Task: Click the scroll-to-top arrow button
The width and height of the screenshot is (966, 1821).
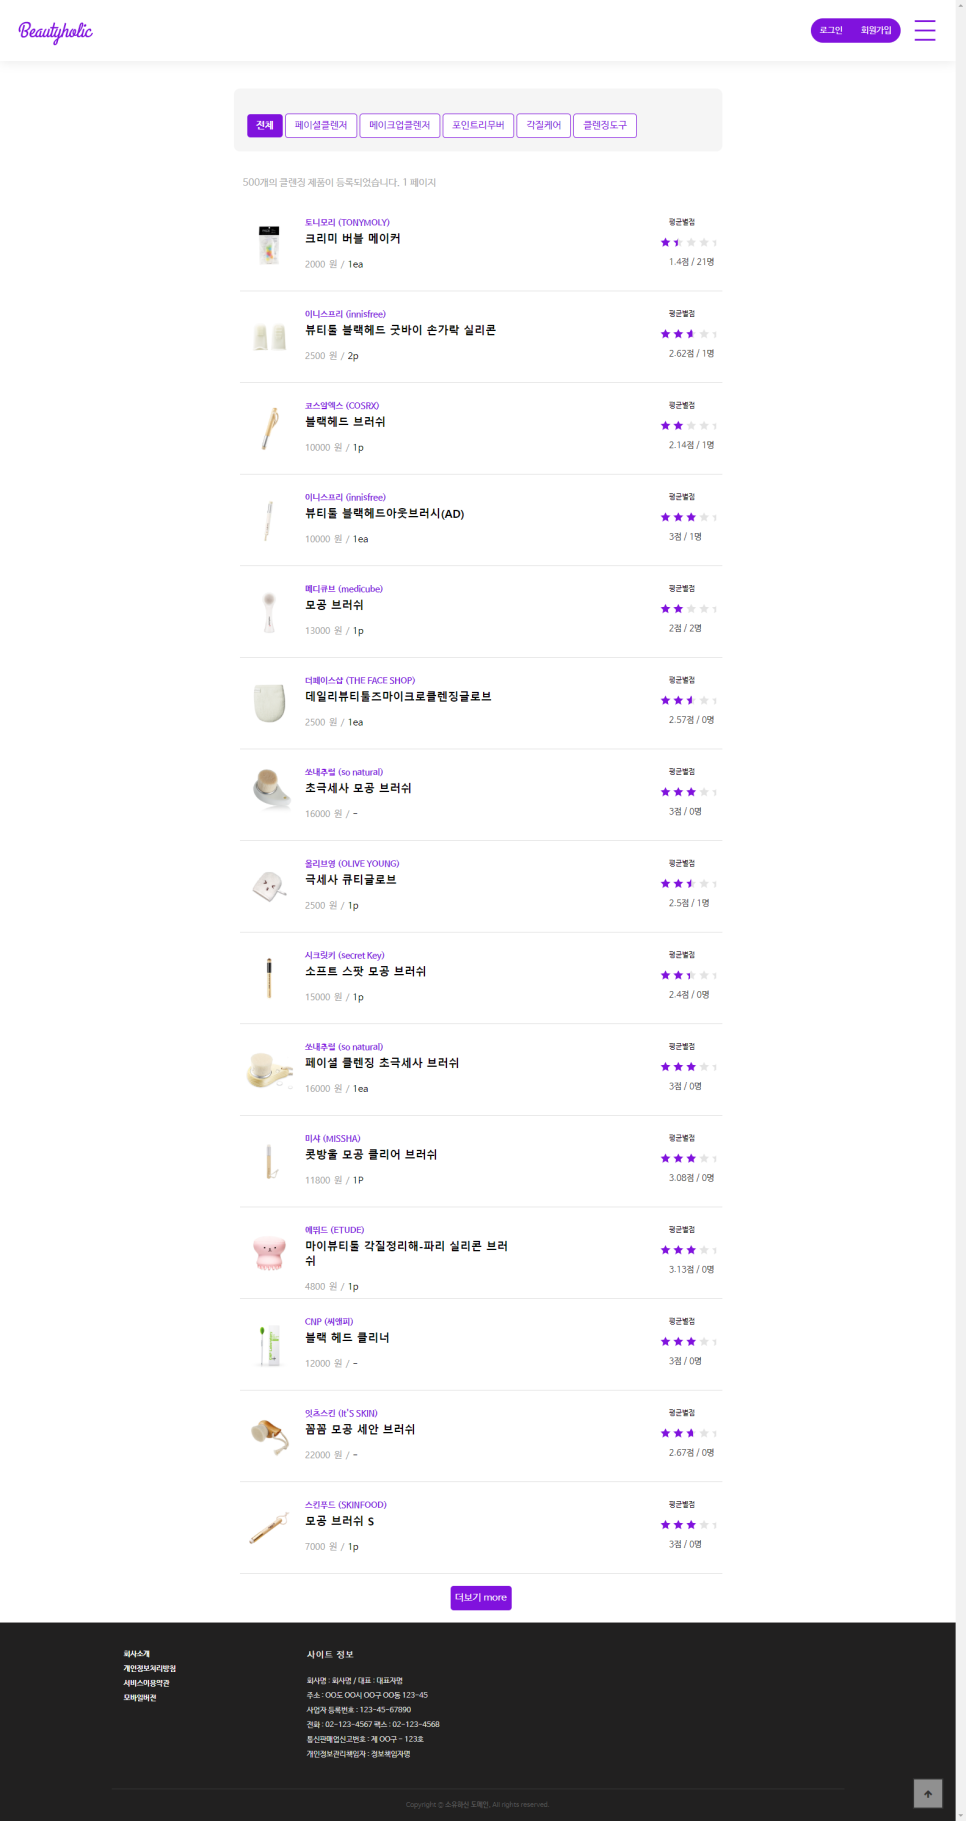Action: point(927,1793)
